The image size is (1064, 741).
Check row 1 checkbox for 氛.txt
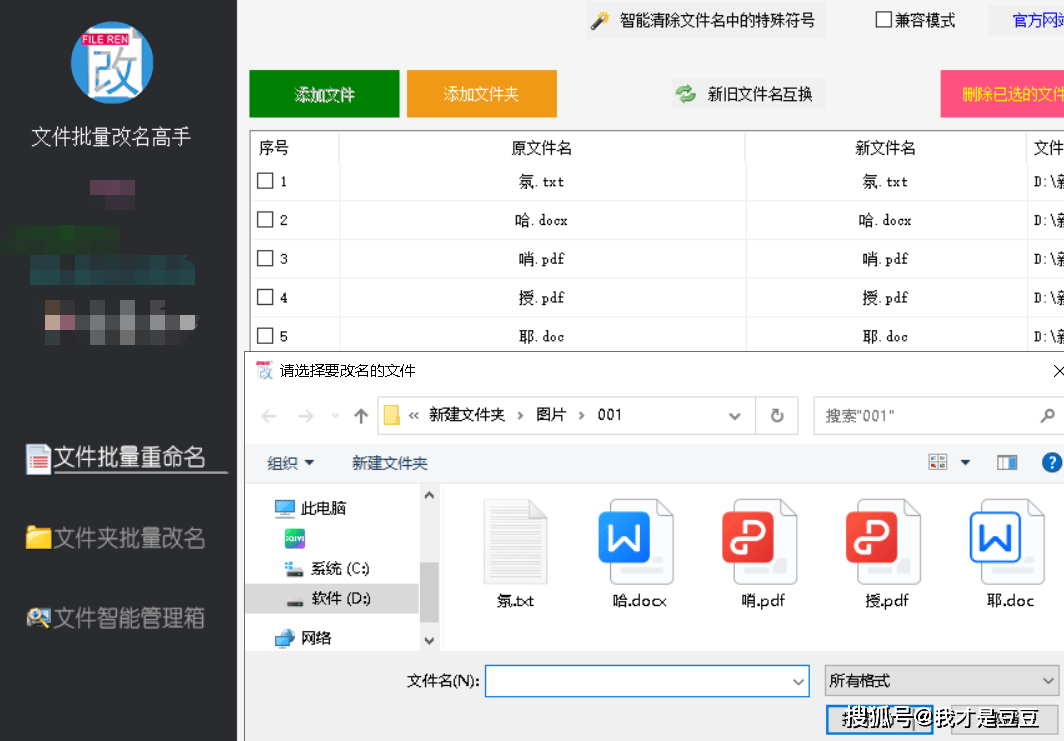pos(265,180)
